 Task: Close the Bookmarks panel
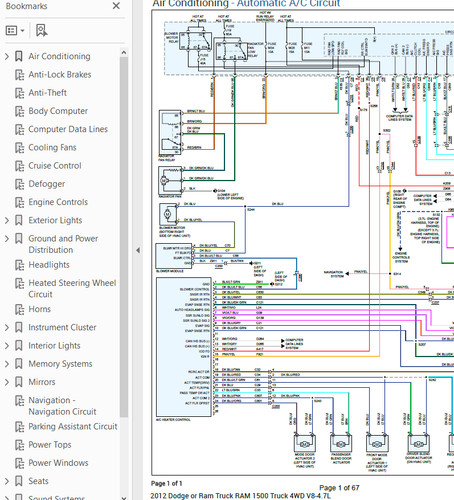116,6
